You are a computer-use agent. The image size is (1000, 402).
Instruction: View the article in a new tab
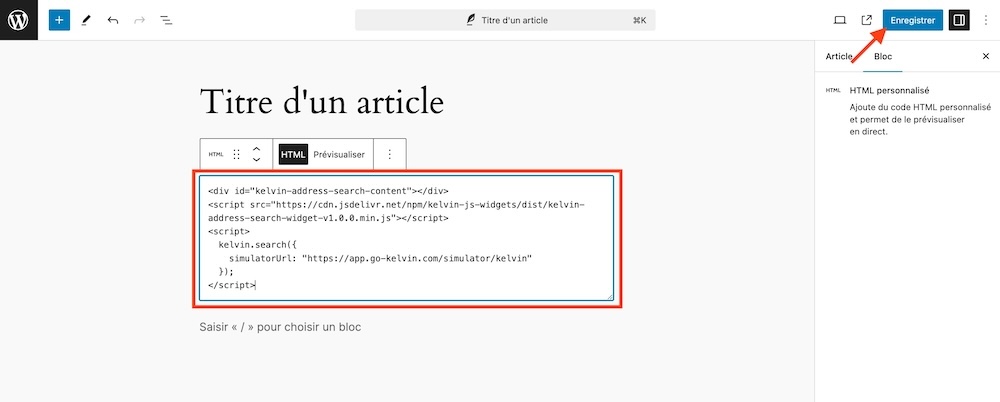pyautogui.click(x=866, y=20)
